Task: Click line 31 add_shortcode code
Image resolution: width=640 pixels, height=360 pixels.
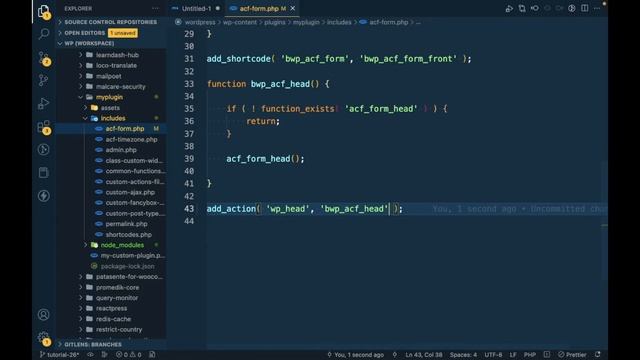Action: point(339,59)
